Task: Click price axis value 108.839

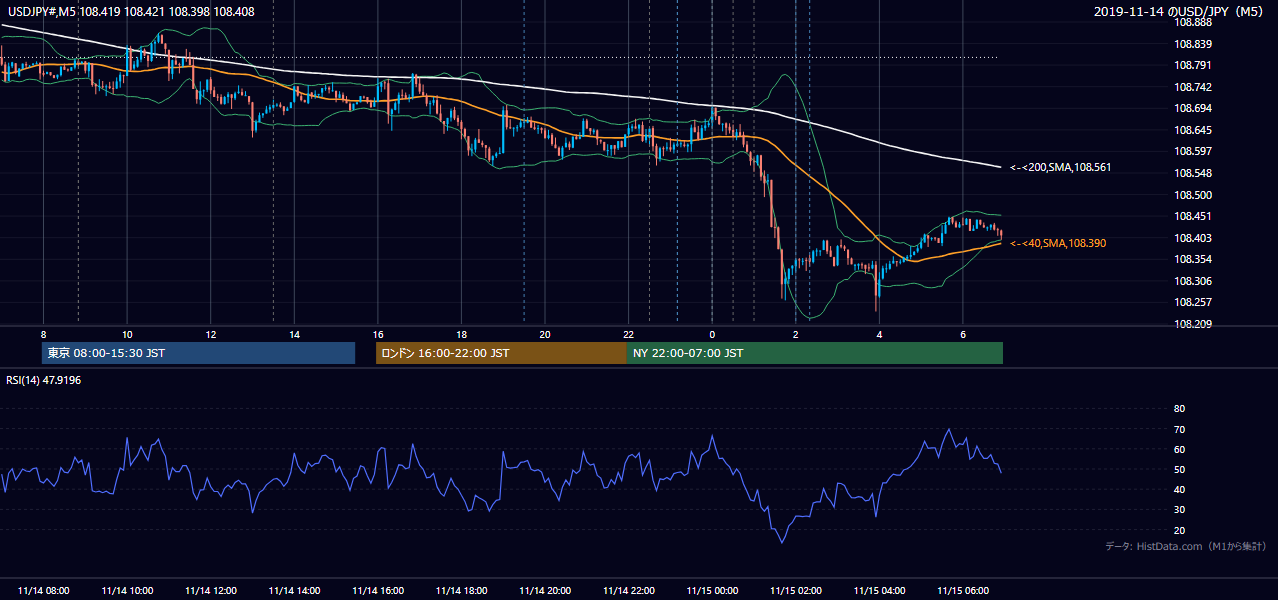Action: click(x=1192, y=44)
